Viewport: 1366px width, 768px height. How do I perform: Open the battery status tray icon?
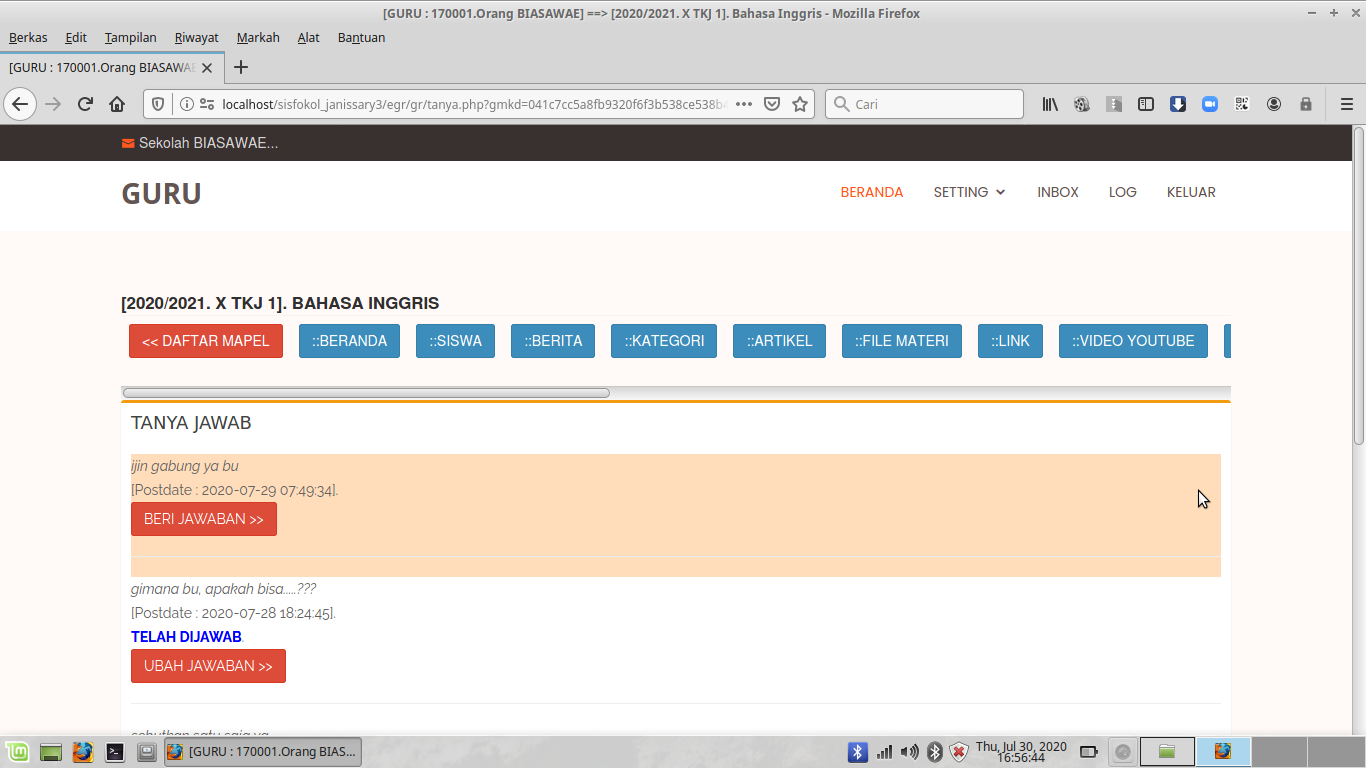1089,752
